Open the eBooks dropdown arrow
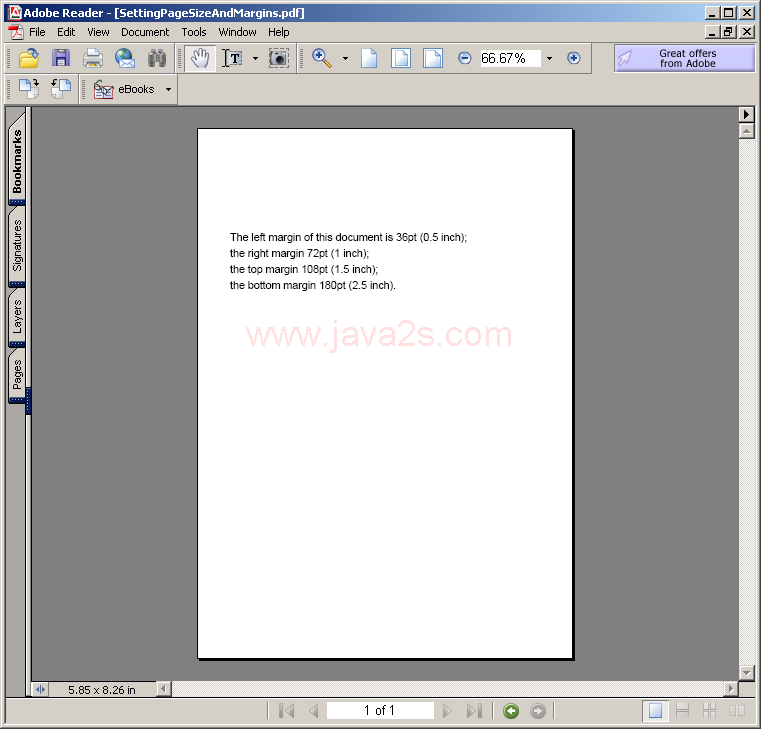This screenshot has height=729, width=761. click(x=168, y=89)
